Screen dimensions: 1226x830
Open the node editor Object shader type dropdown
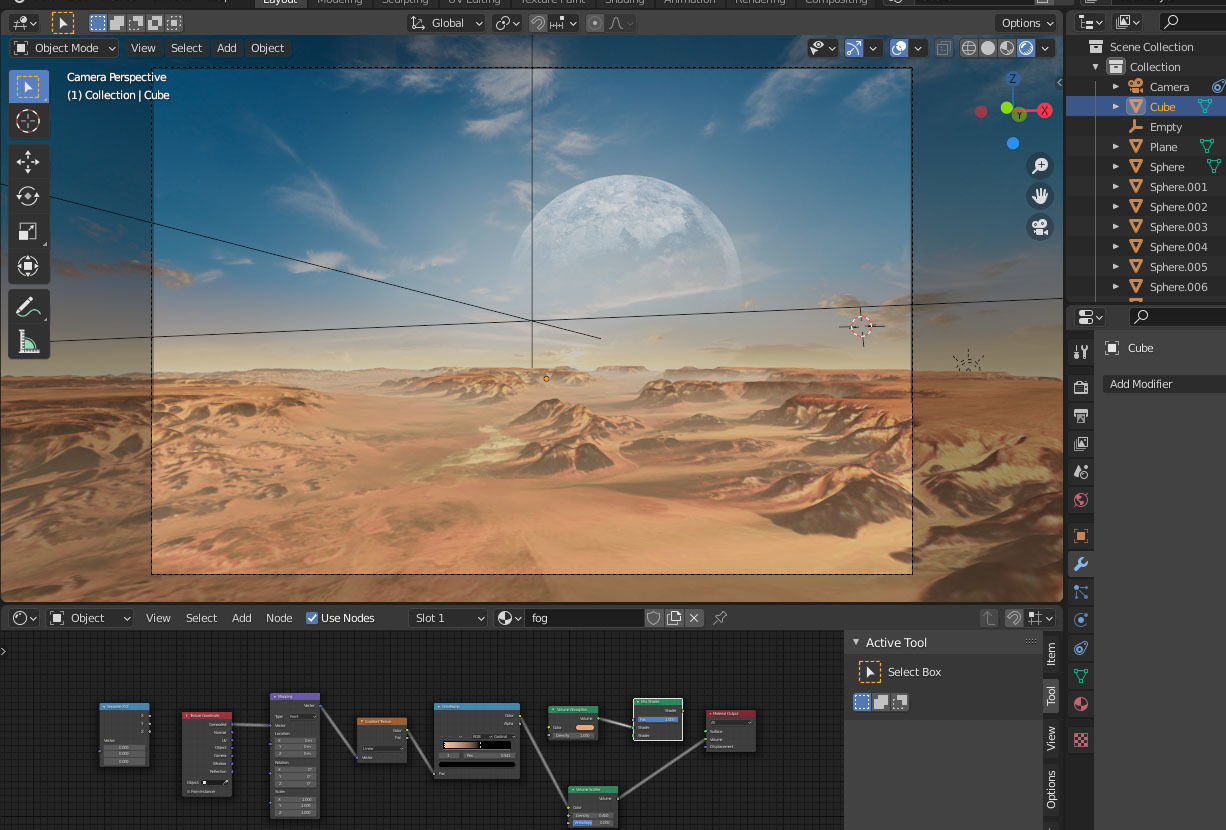(90, 618)
